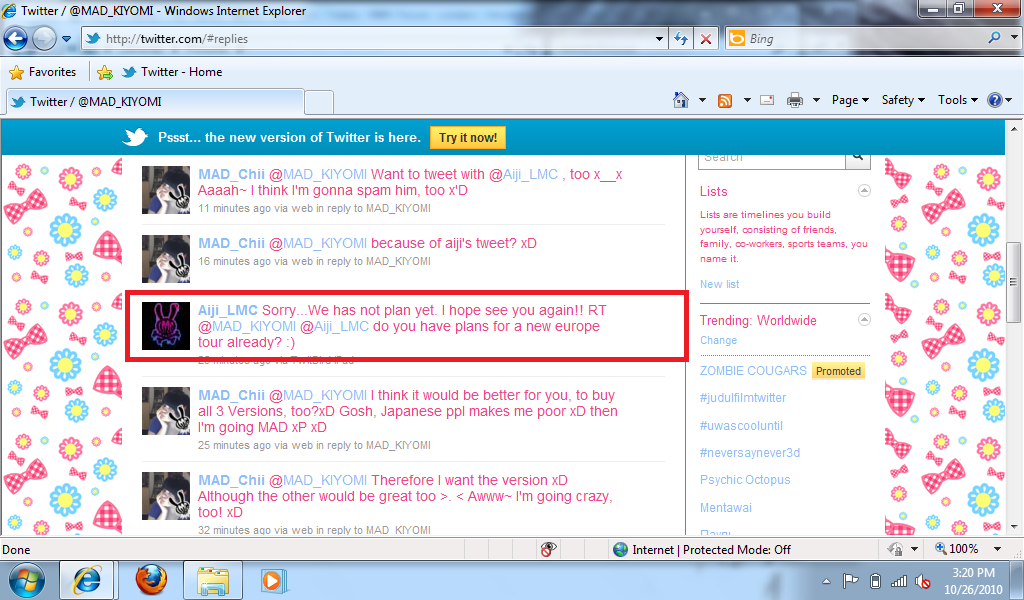This screenshot has width=1024, height=600.
Task: Click the scrollbar down arrow
Action: (x=1014, y=527)
